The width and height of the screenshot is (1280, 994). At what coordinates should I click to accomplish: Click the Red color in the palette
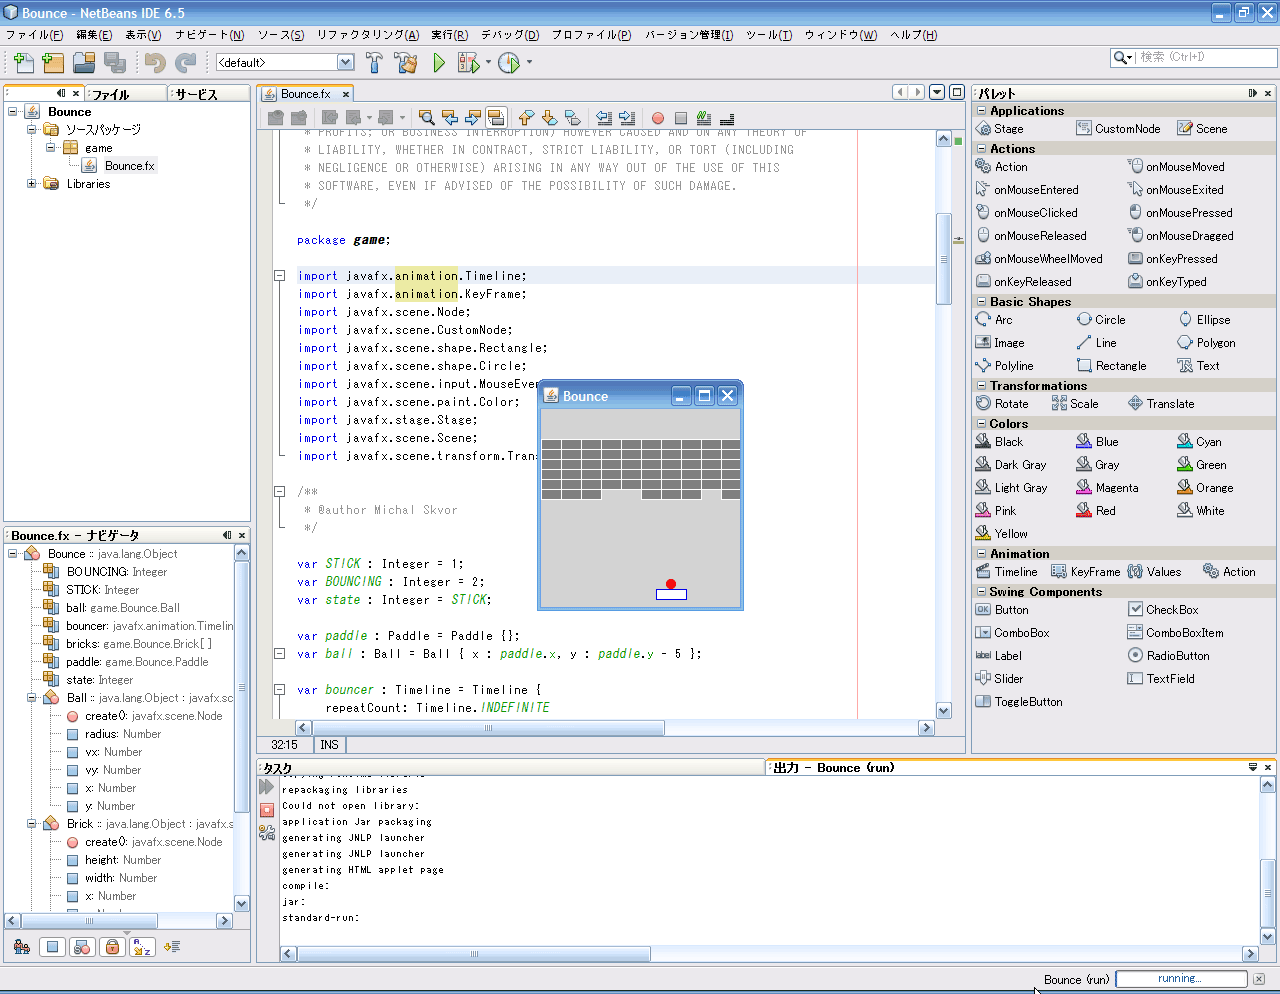(x=1096, y=511)
